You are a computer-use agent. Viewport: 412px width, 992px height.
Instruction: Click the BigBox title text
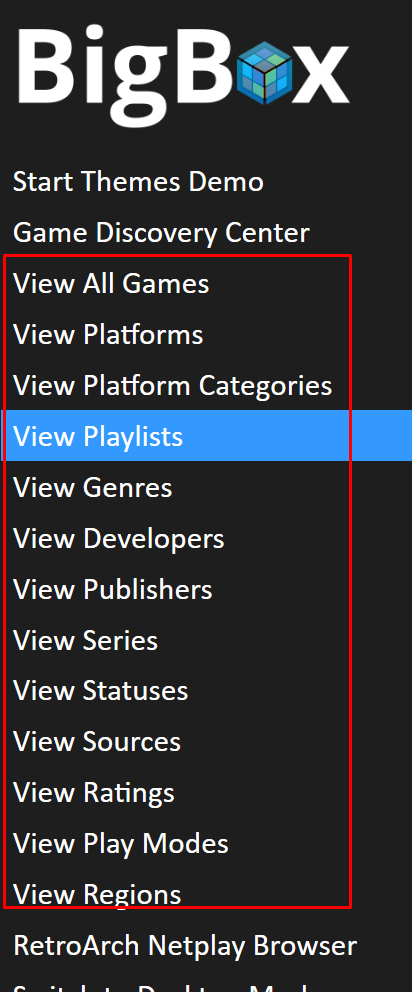point(184,75)
